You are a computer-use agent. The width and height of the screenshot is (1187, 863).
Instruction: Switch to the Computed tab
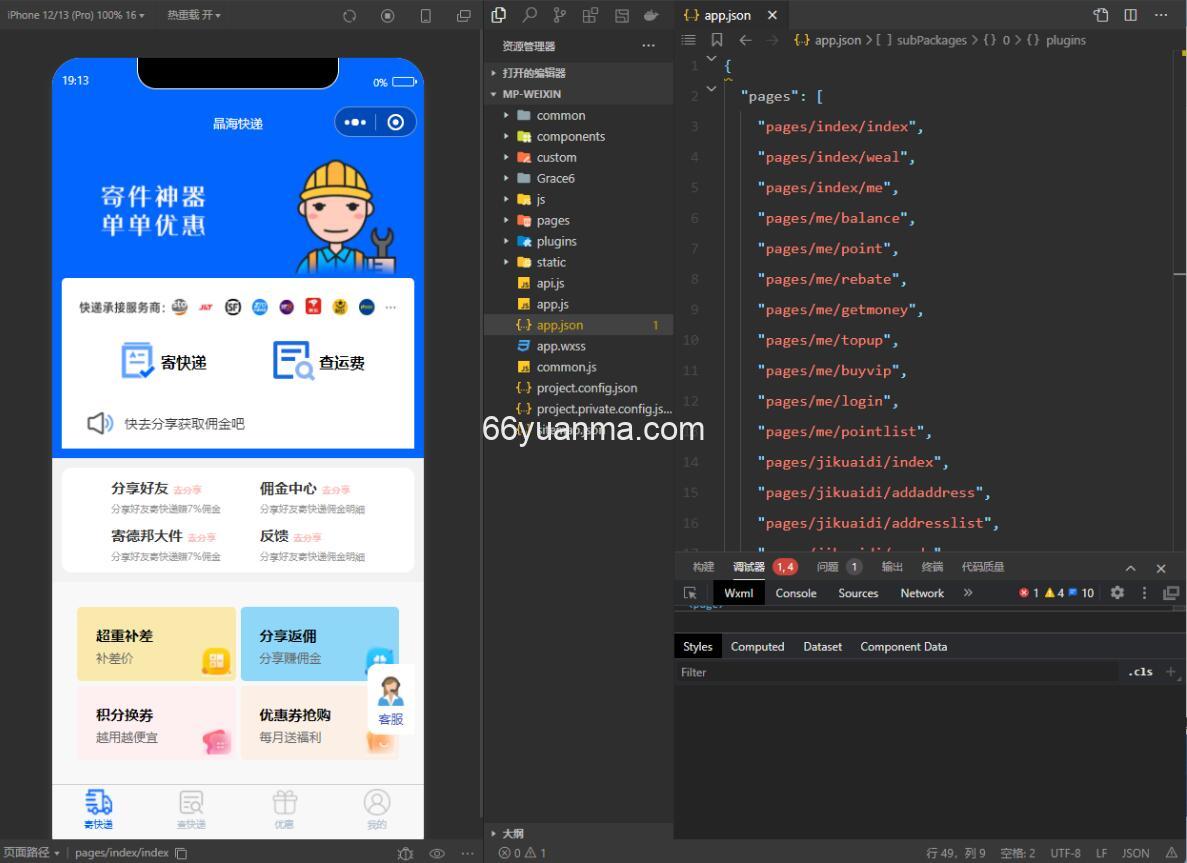(x=757, y=647)
